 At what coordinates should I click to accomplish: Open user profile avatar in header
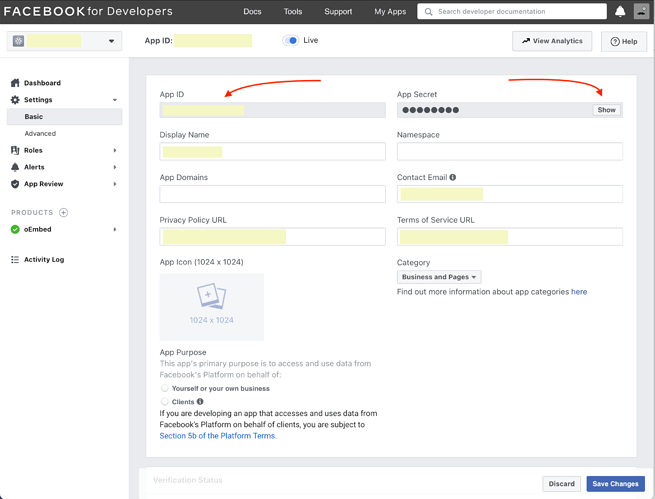641,11
